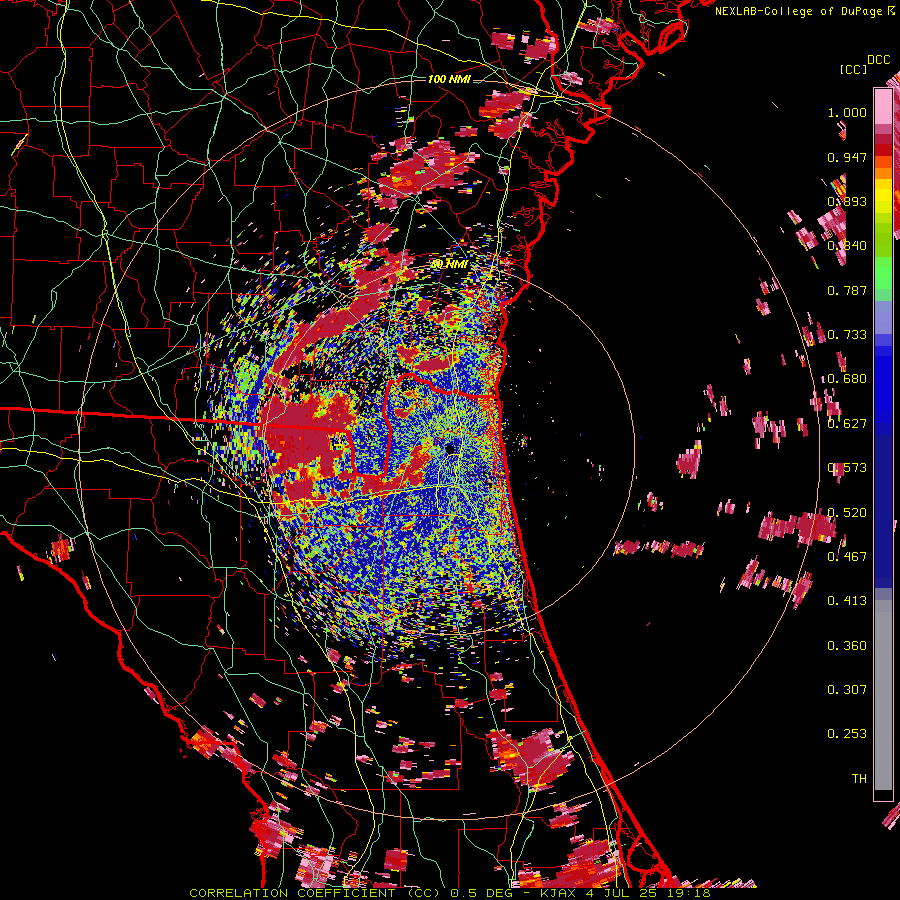Click the DCC label above the color scale
This screenshot has width=900, height=900.
click(x=878, y=60)
